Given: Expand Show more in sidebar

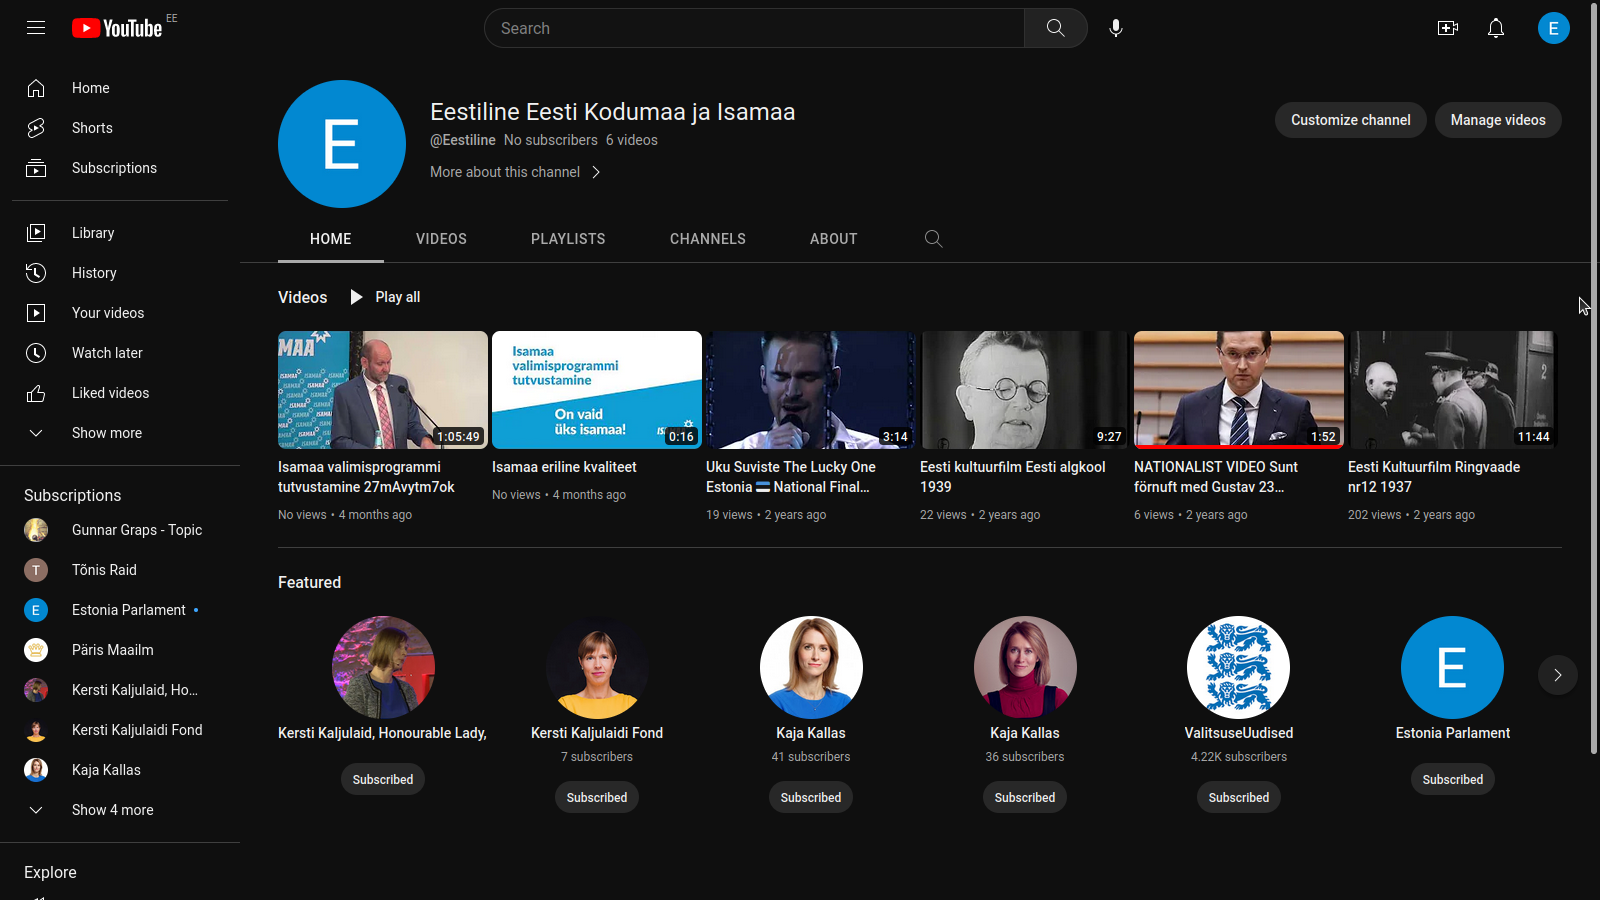Looking at the screenshot, I should click(106, 433).
